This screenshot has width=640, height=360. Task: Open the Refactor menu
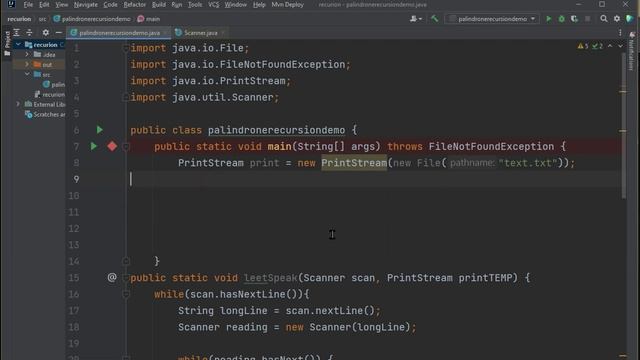pos(135,5)
